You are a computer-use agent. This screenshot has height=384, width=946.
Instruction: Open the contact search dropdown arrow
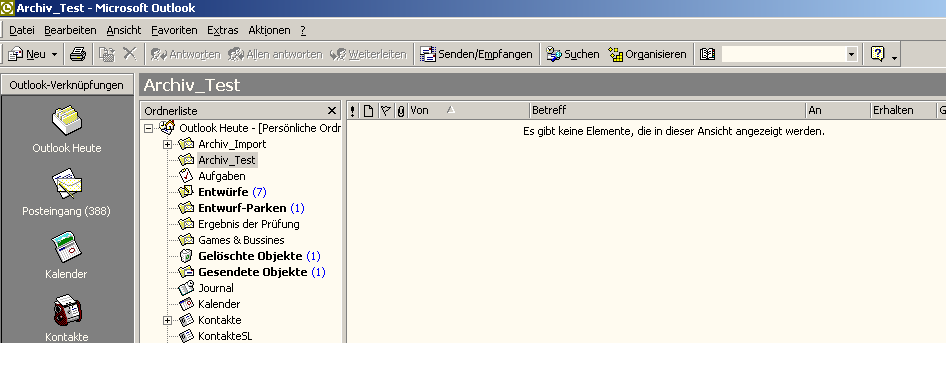click(851, 54)
